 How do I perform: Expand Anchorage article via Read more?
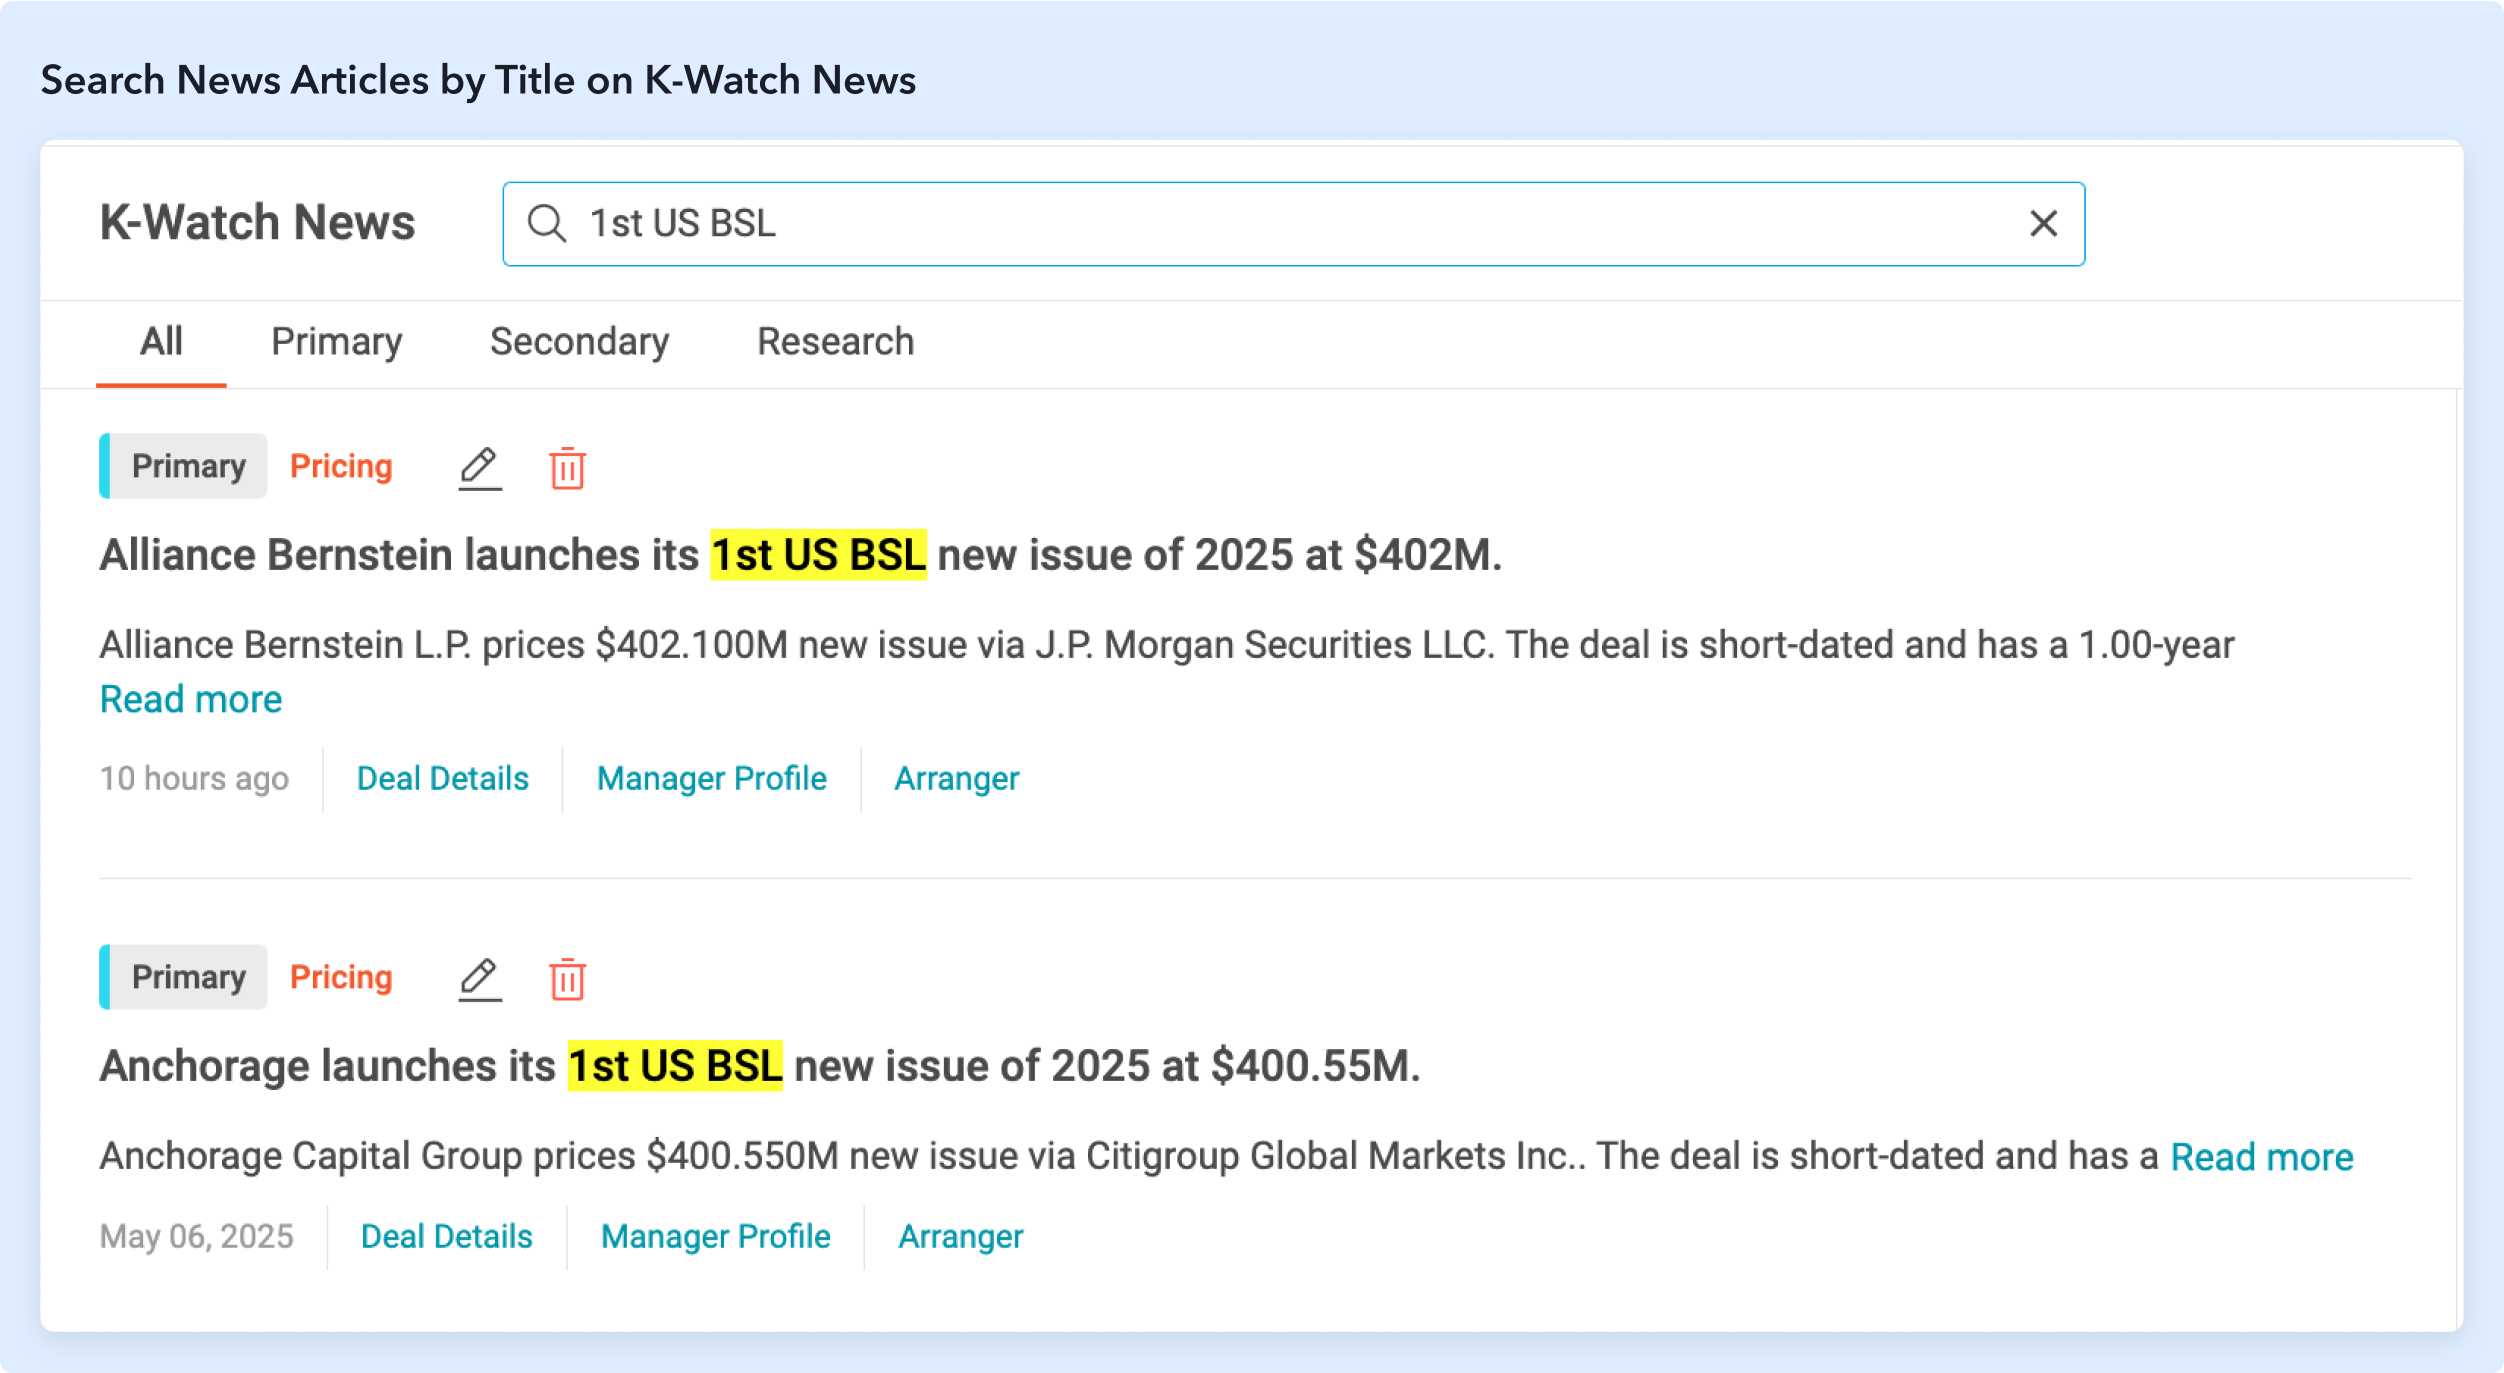(2261, 1157)
